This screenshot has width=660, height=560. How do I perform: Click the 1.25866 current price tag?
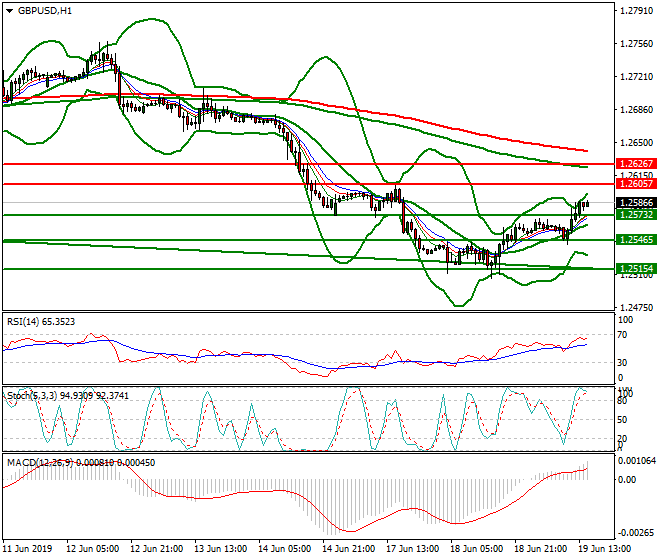[636, 202]
